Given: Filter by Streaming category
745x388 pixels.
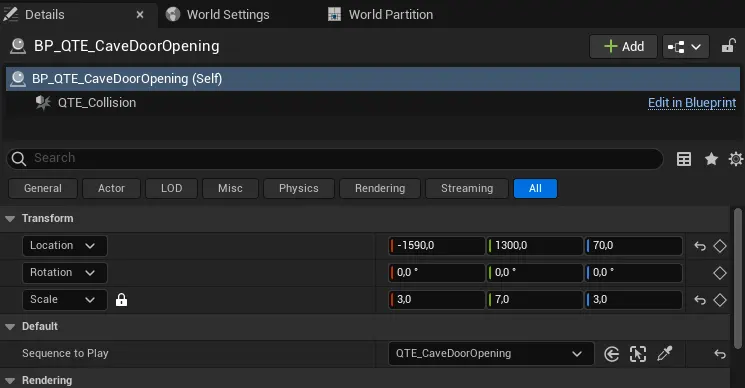Looking at the screenshot, I should [x=467, y=189].
